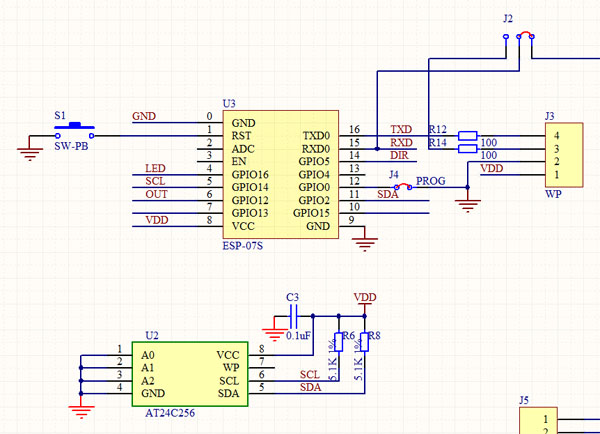Click the GPIO13 pin name on U3
The height and width of the screenshot is (434, 600).
tap(250, 213)
